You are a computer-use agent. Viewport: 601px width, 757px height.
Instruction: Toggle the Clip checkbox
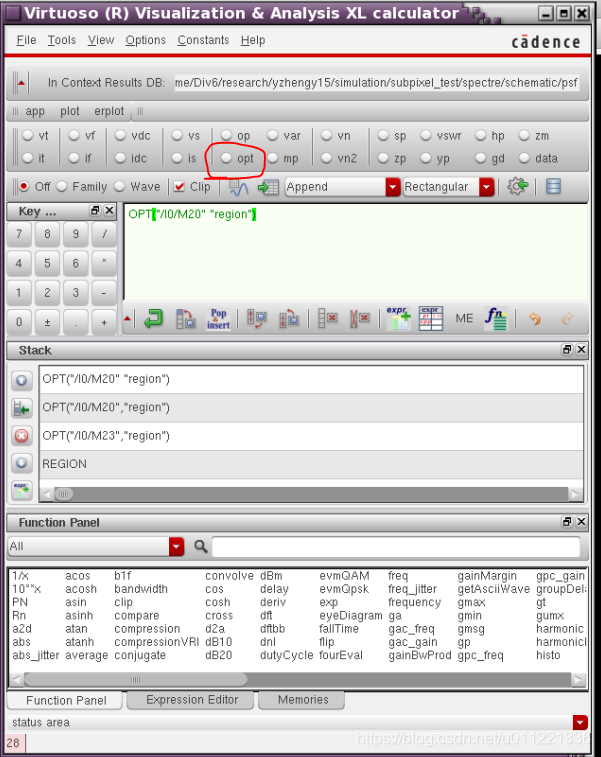pyautogui.click(x=179, y=187)
